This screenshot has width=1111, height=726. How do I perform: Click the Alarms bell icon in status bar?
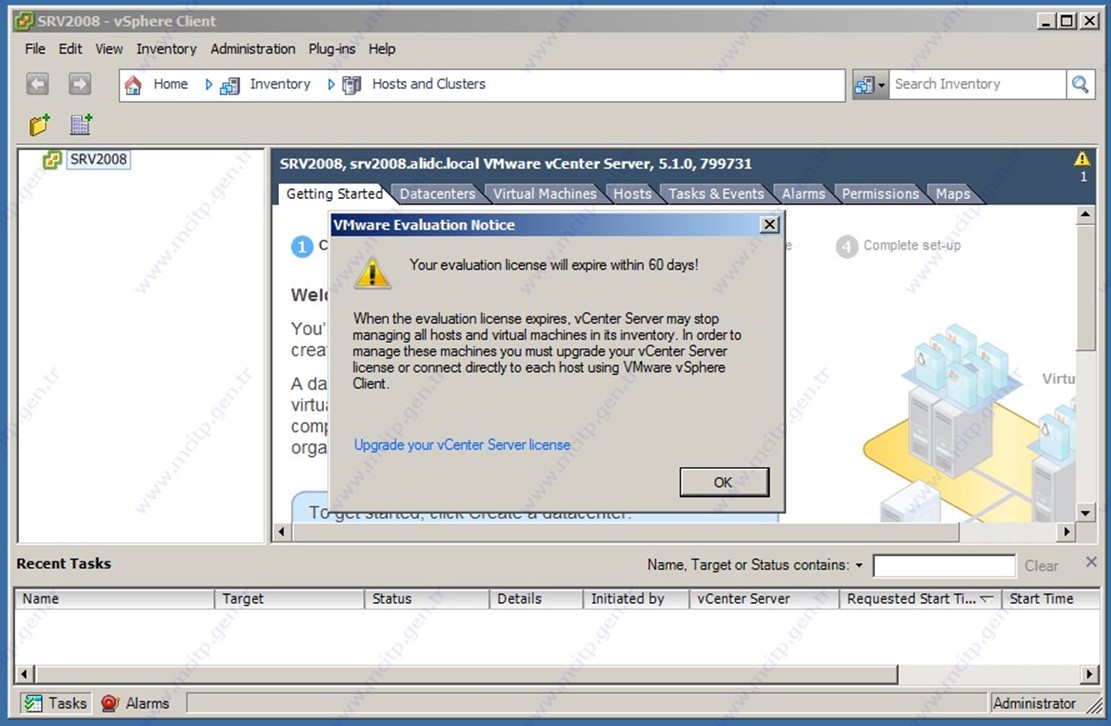(110, 703)
